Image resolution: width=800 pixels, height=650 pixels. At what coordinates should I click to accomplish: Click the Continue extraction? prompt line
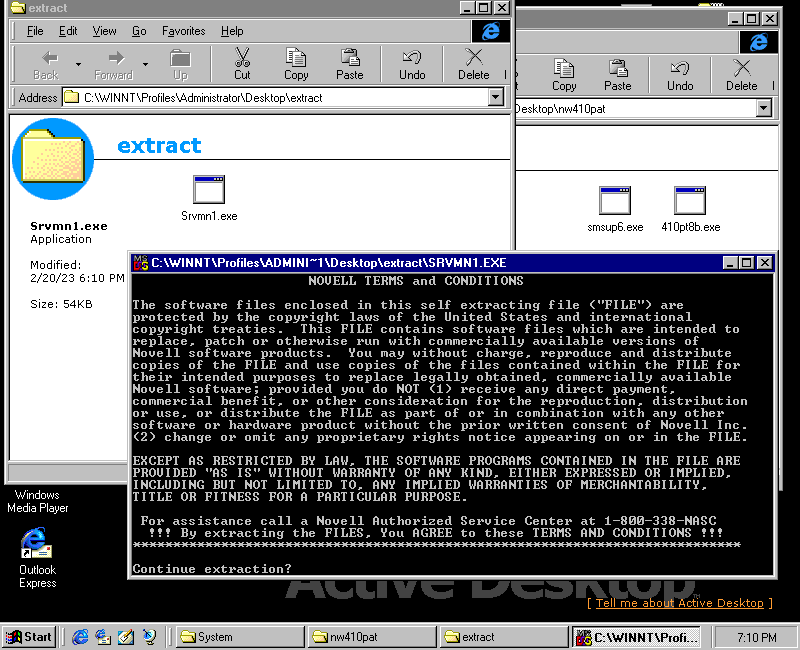pyautogui.click(x=212, y=569)
